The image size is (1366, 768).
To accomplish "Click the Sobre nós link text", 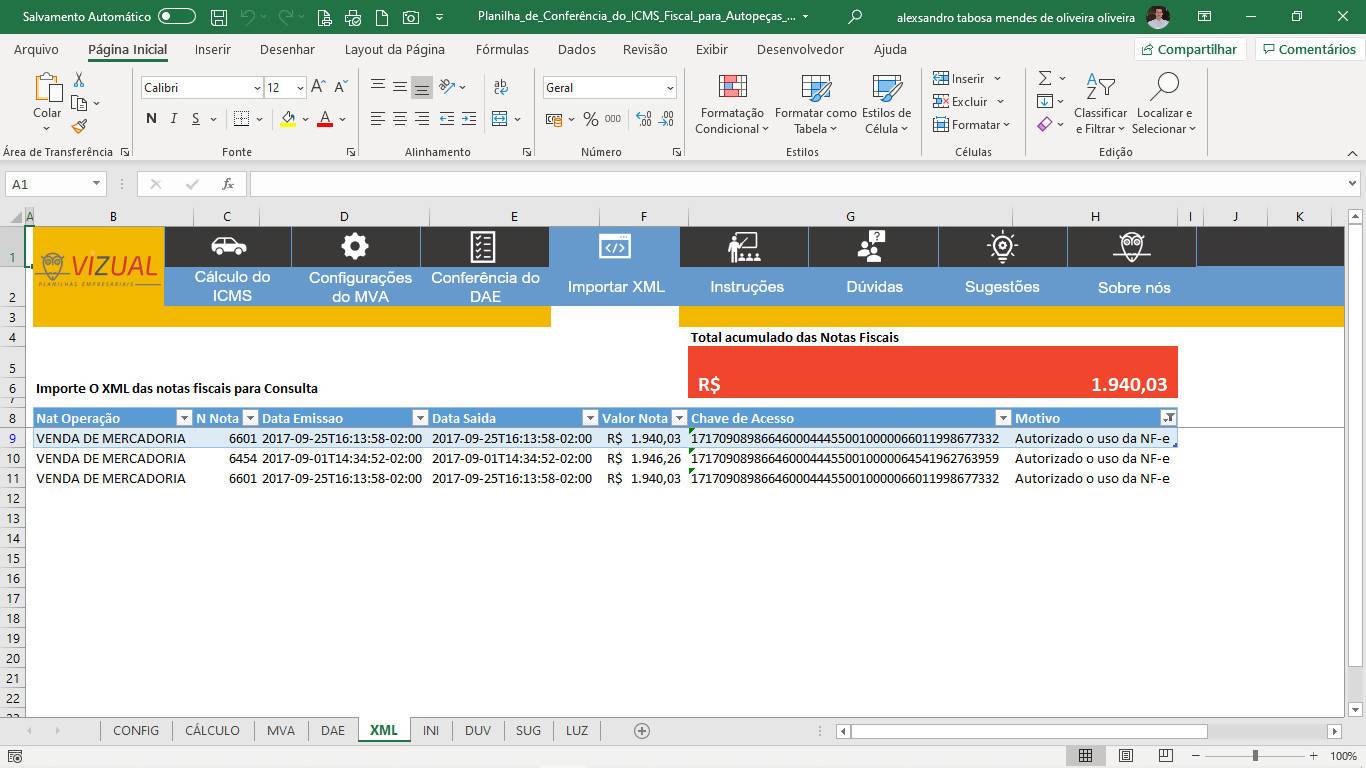I will [x=1134, y=288].
